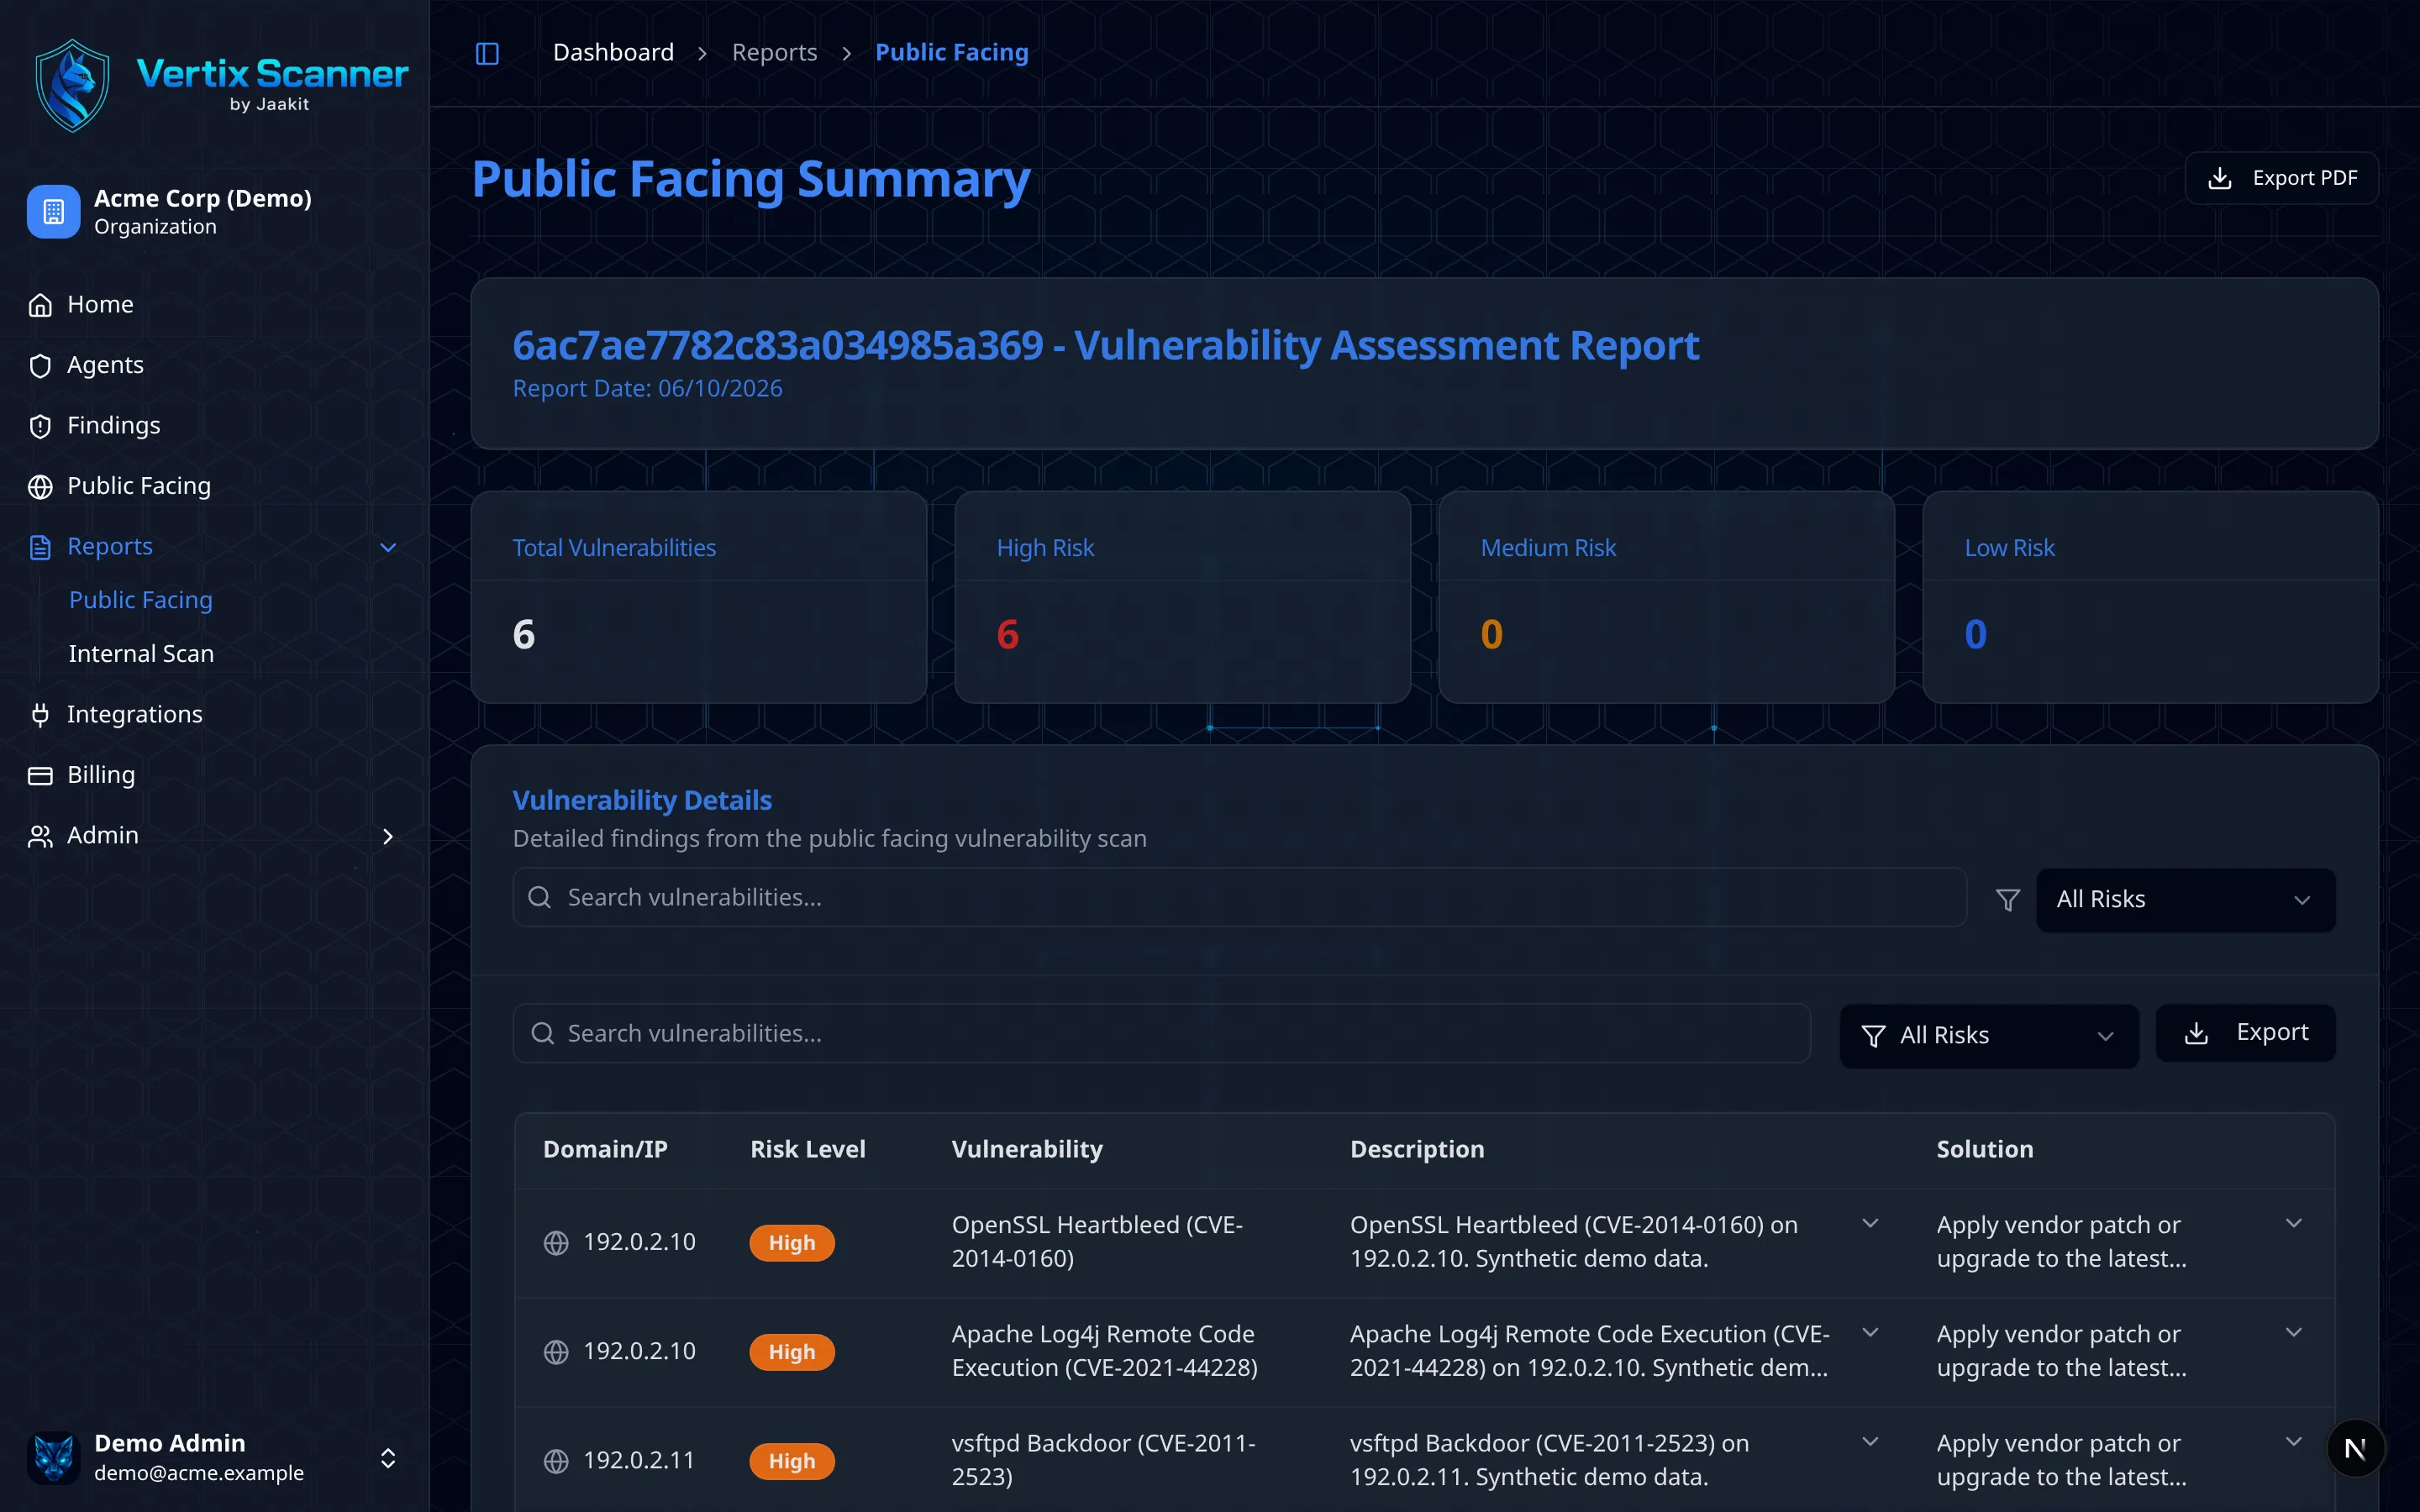Click the Acme Corp (Demo) organization name
The height and width of the screenshot is (1512, 2420).
[203, 198]
